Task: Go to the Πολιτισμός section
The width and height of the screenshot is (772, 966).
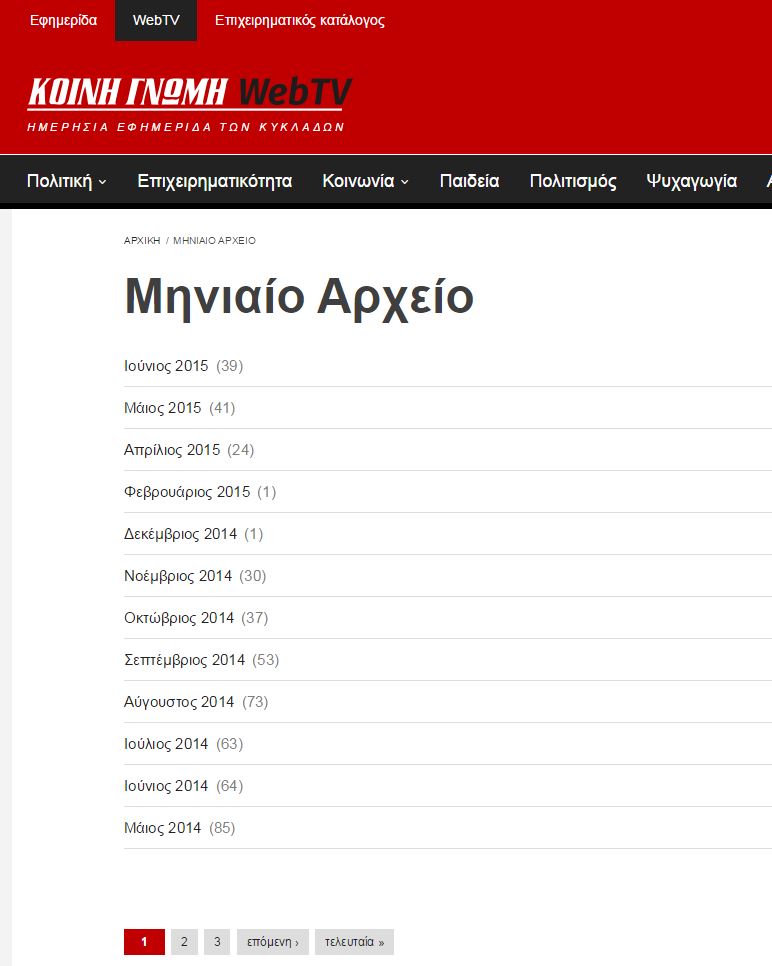Action: [x=573, y=181]
